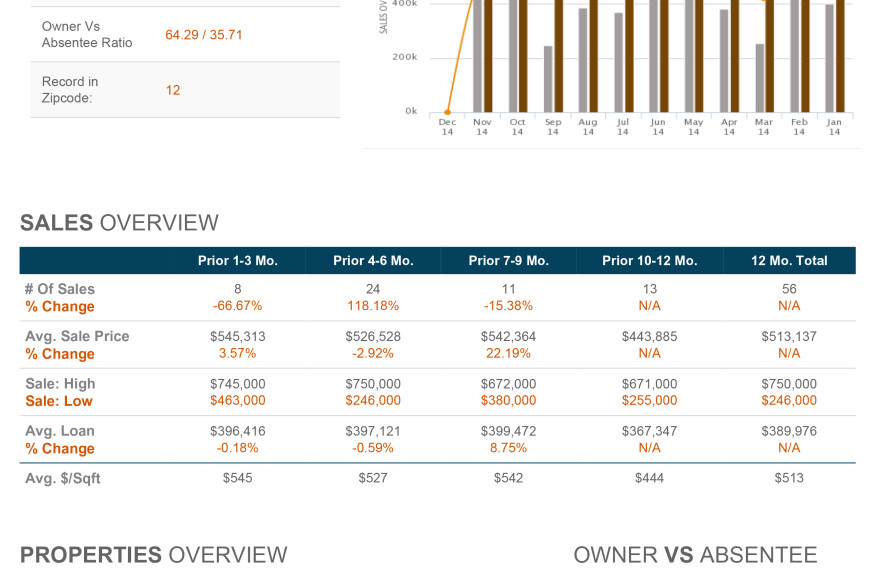Image resolution: width=870 pixels, height=576 pixels.
Task: Select the Avg. $/Sqft row label
Action: tap(64, 478)
